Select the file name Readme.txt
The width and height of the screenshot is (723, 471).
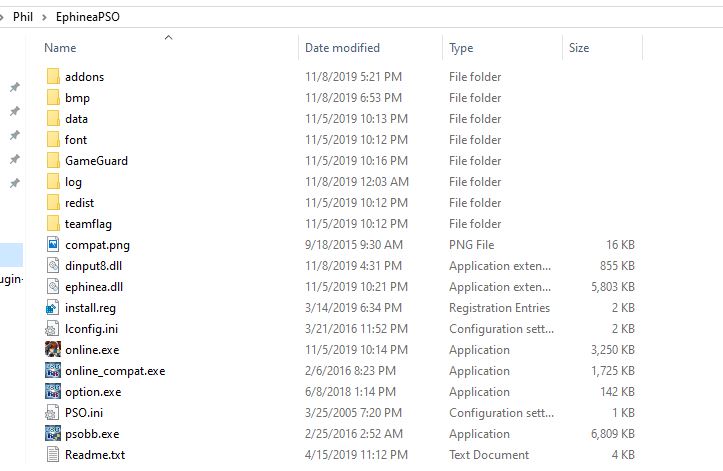(x=95, y=455)
